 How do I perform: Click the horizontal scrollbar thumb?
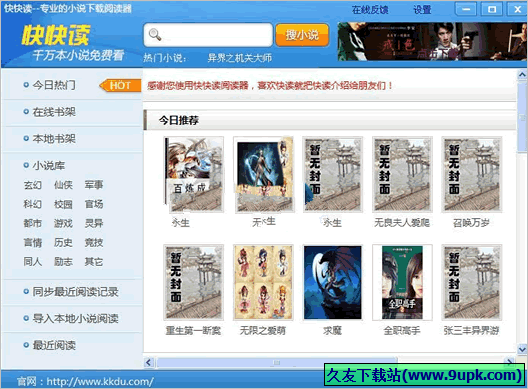click(x=277, y=362)
